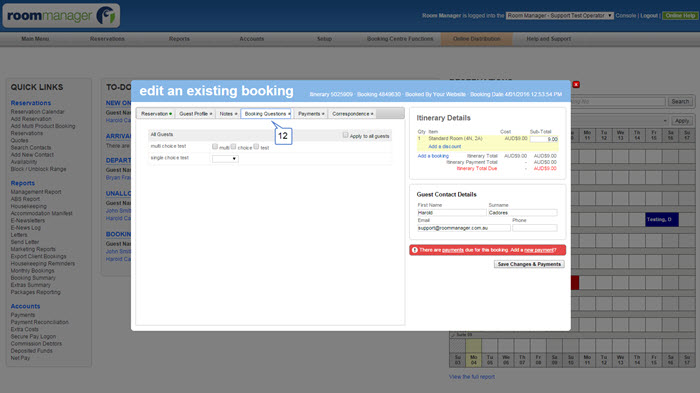Open the Online Distribution menu
The height and width of the screenshot is (393, 700).
pyautogui.click(x=476, y=39)
